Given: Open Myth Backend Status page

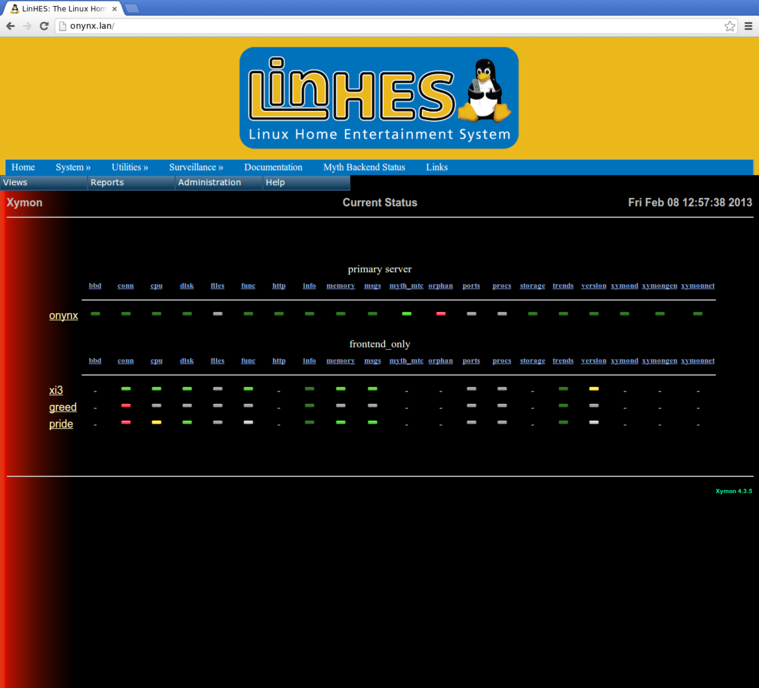Looking at the screenshot, I should click(364, 167).
